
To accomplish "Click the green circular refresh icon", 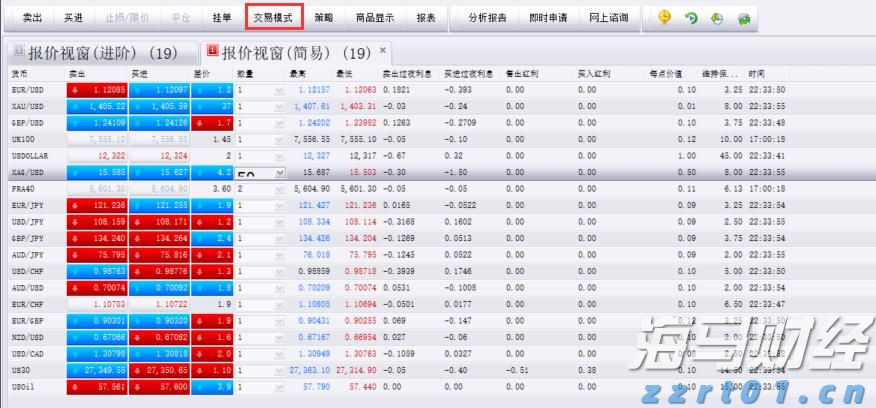I will 691,18.
